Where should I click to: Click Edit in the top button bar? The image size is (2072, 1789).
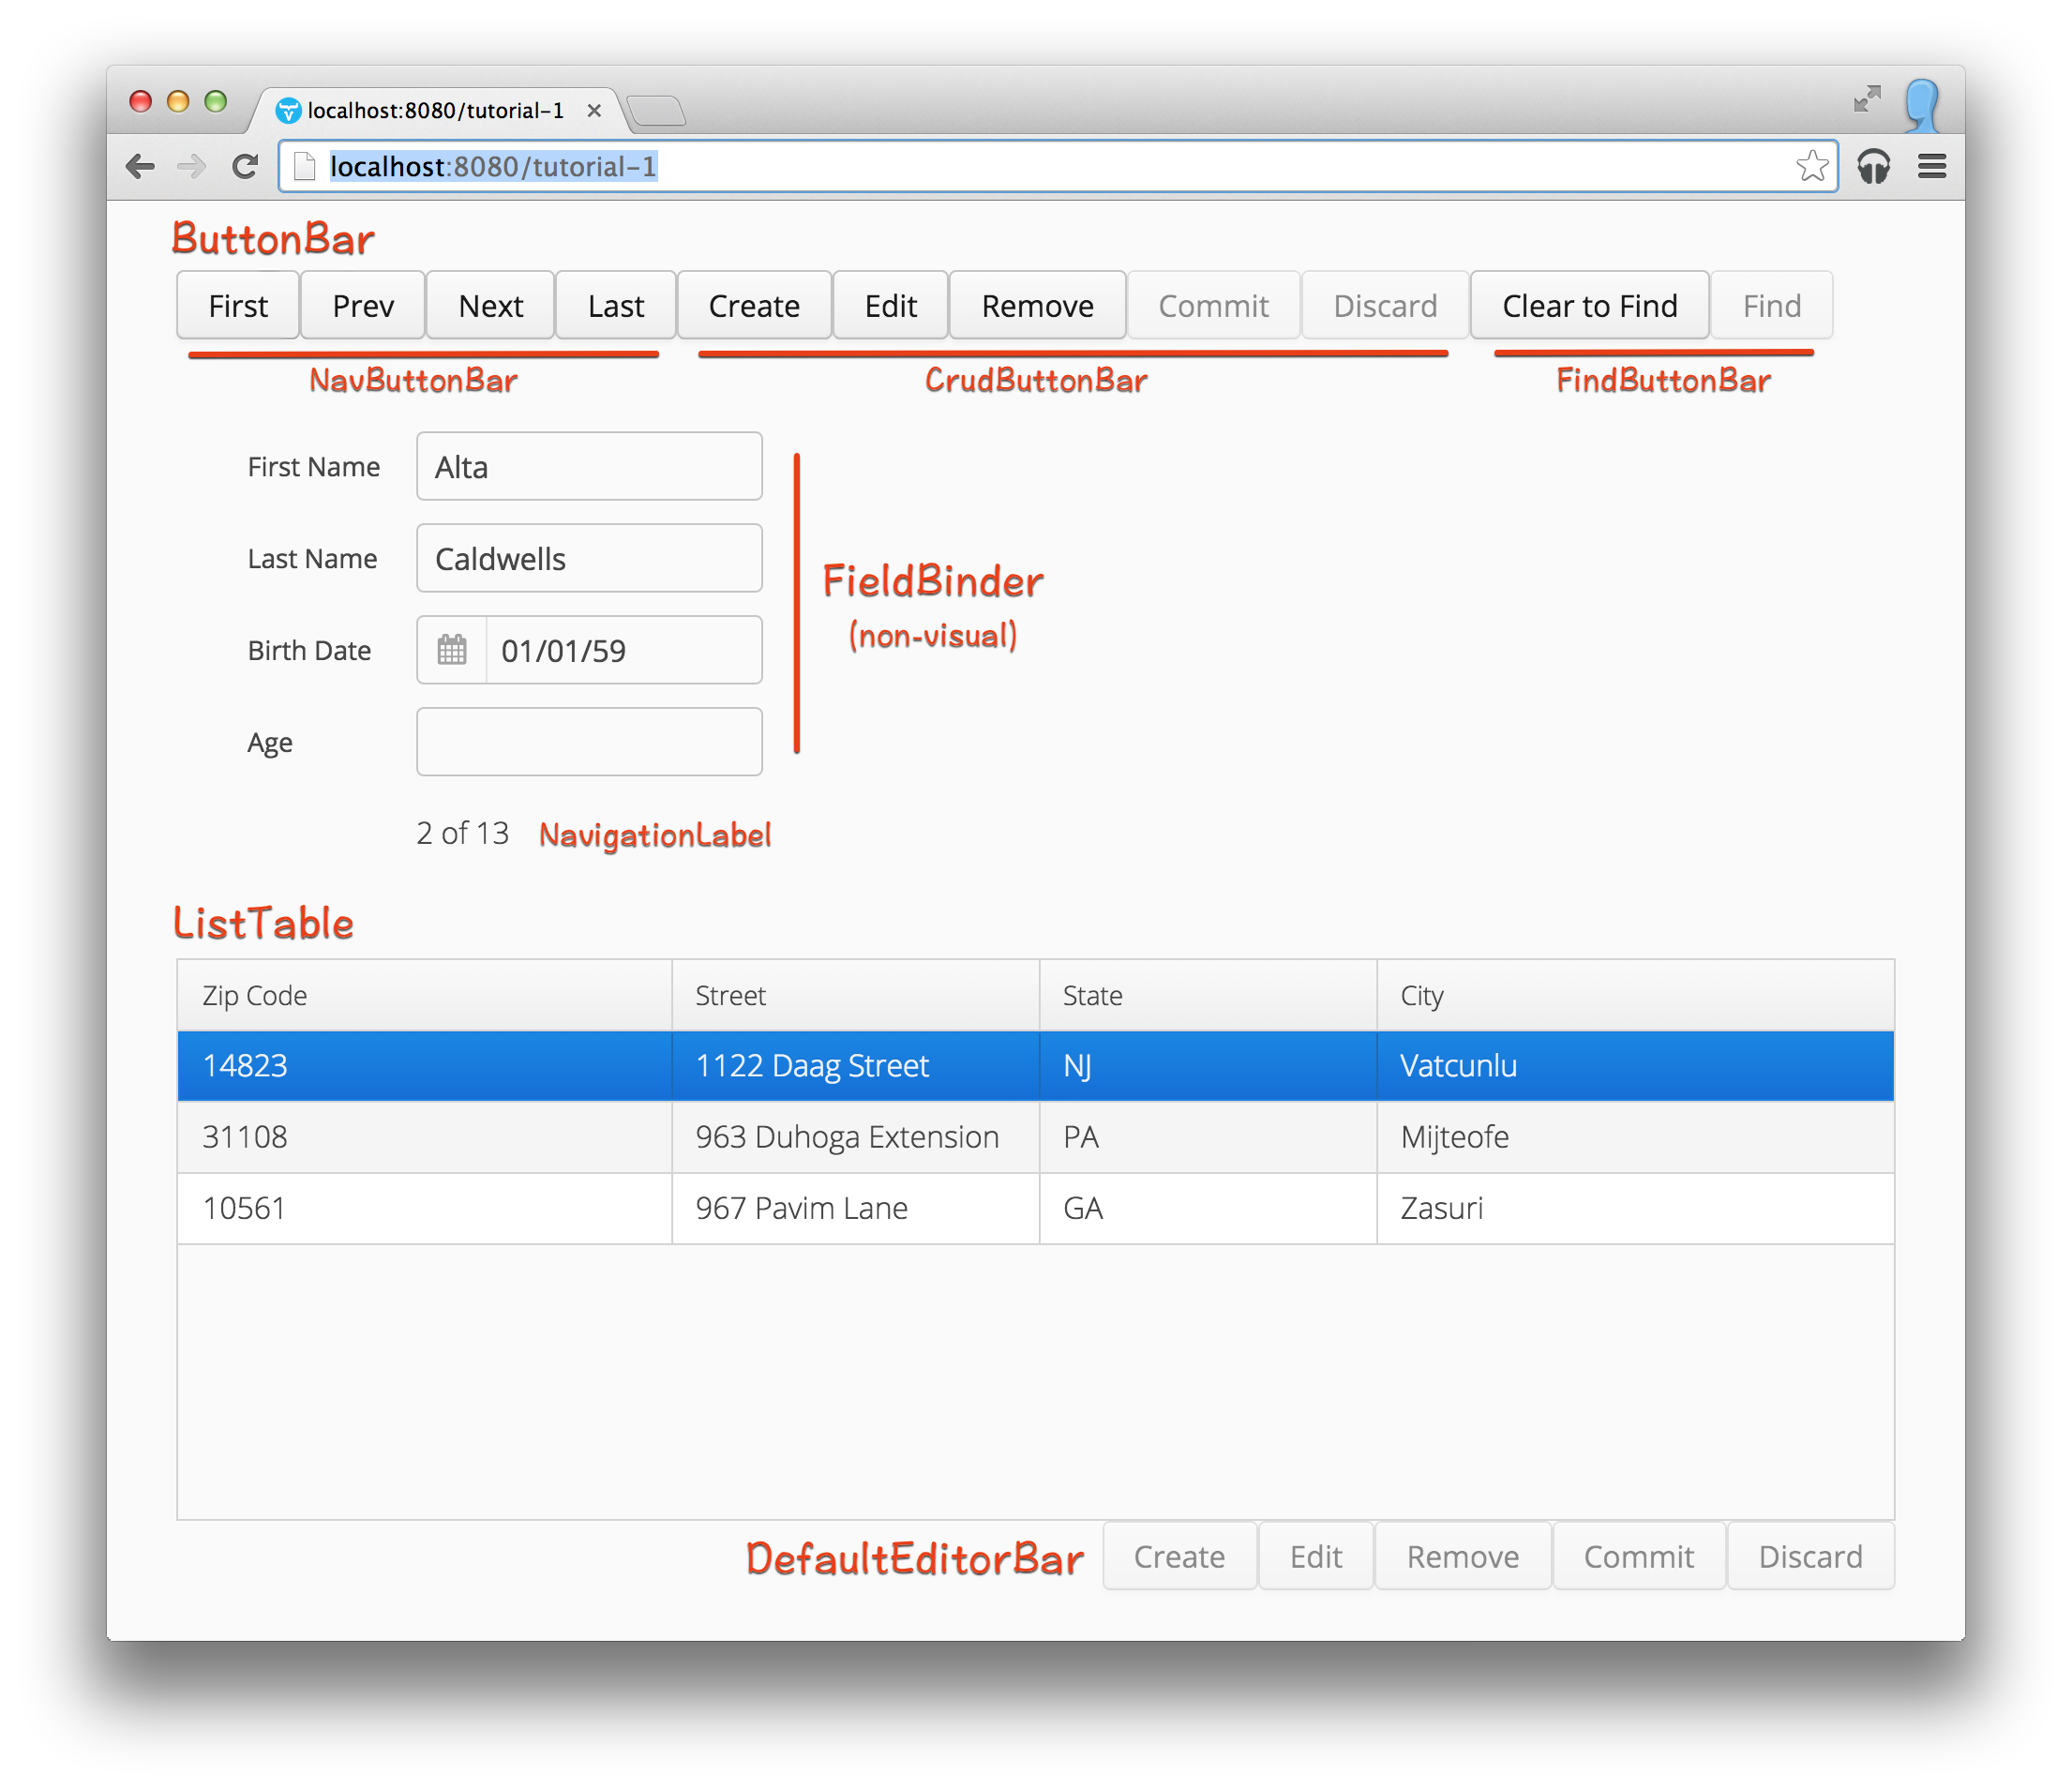click(x=891, y=305)
